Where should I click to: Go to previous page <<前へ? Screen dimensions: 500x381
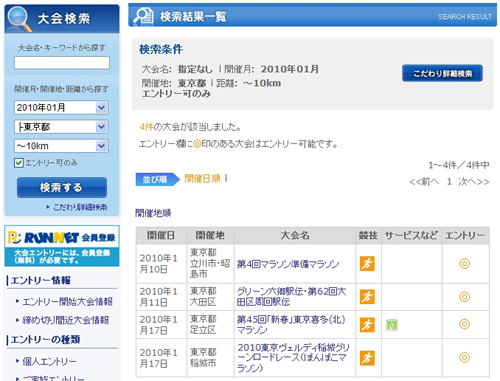424,182
